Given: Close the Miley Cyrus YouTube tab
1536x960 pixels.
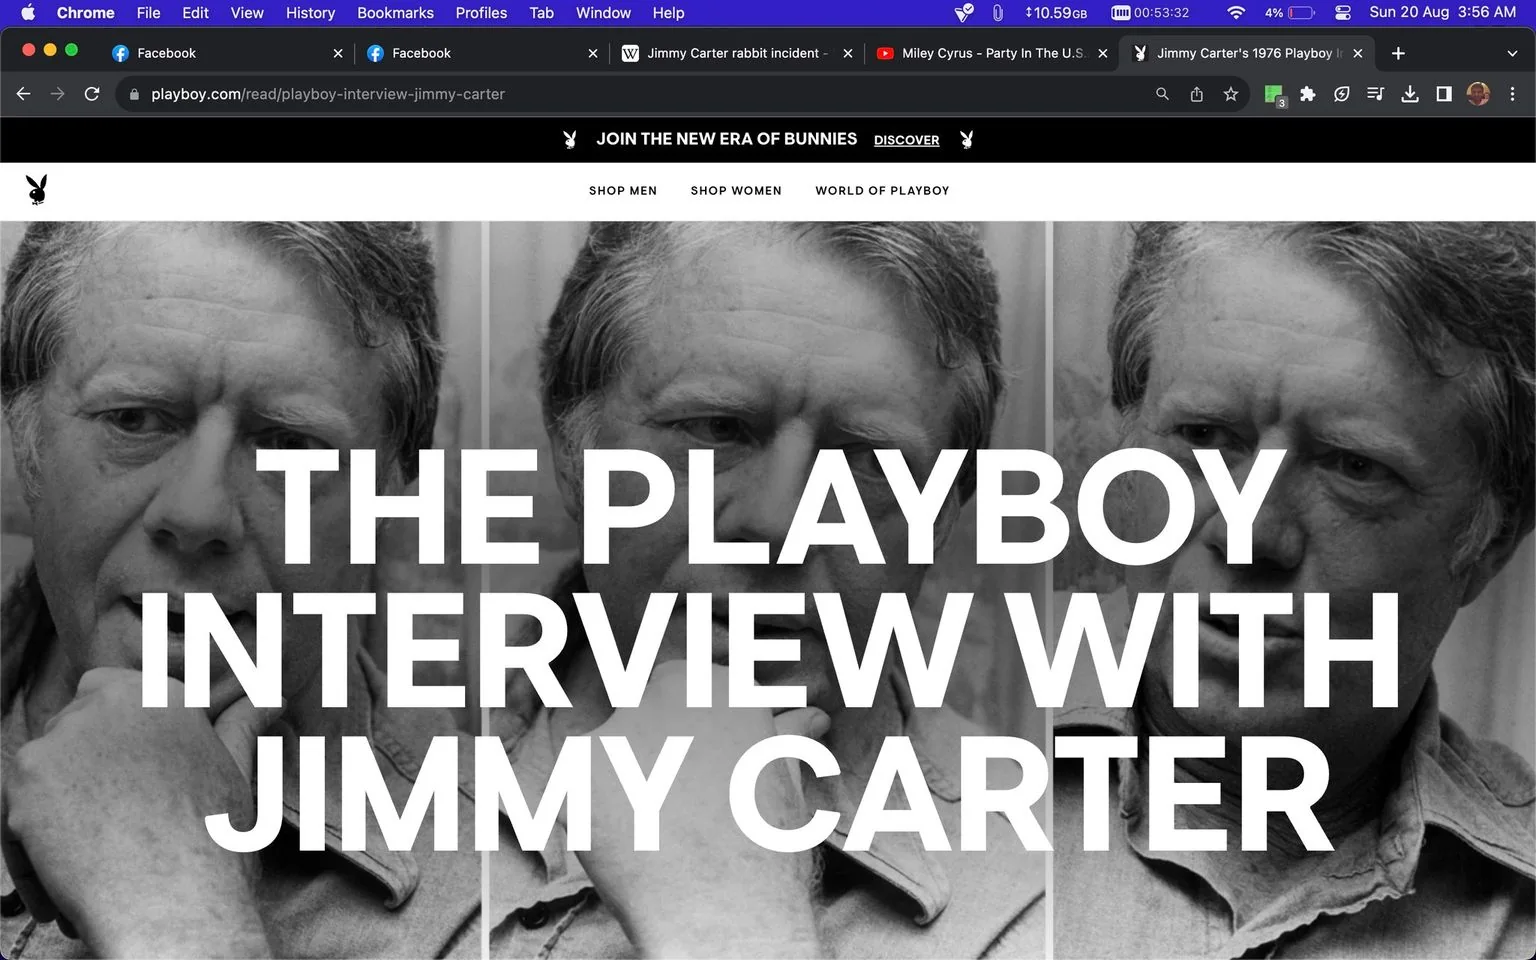Looking at the screenshot, I should click(x=1103, y=53).
